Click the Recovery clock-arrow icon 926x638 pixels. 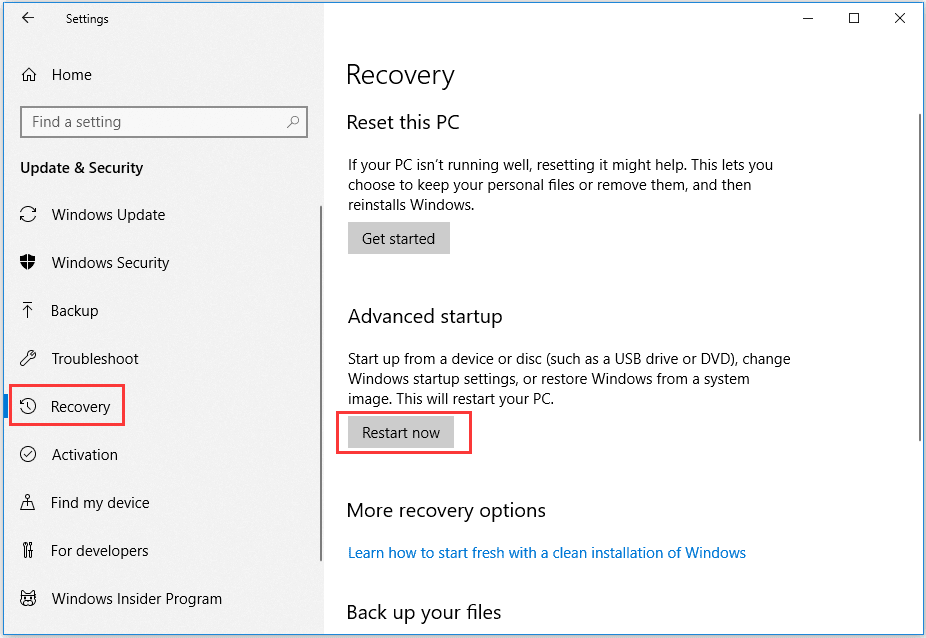[31, 406]
